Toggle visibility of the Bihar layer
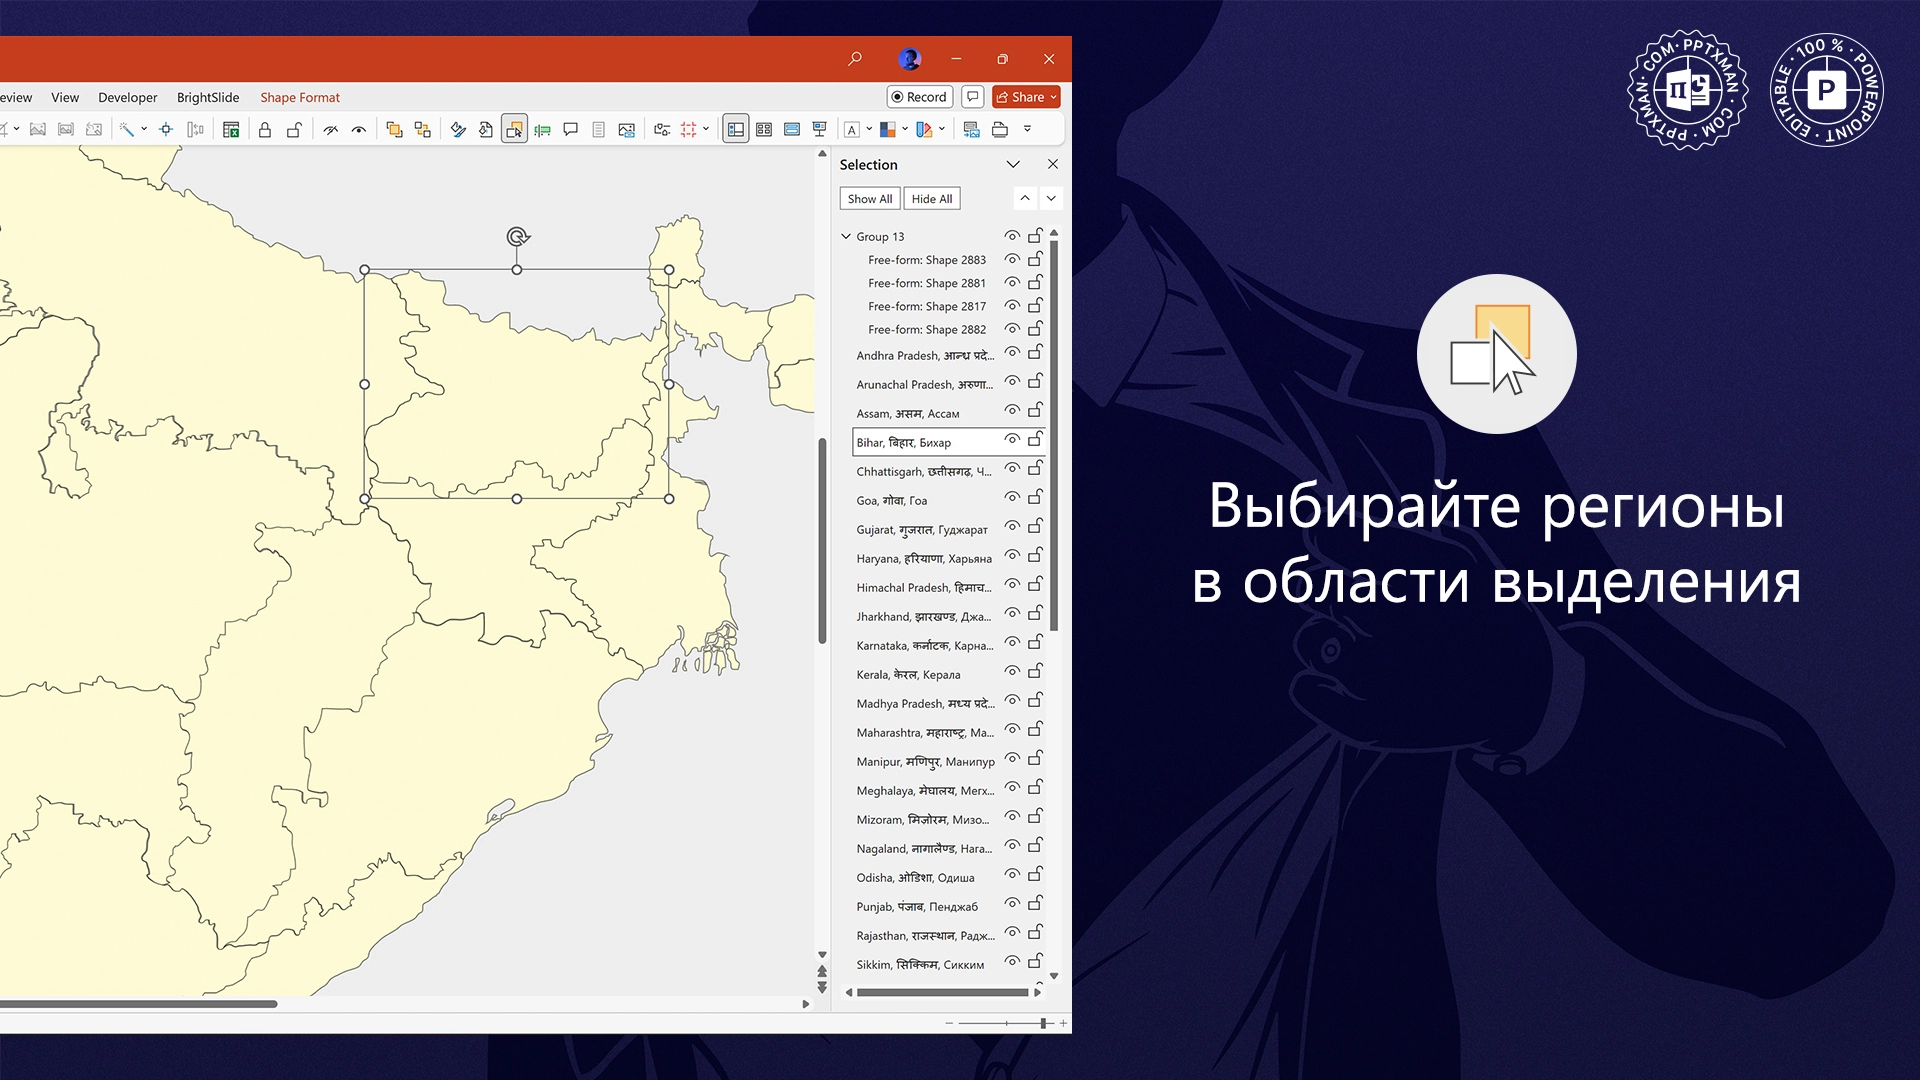 pyautogui.click(x=1012, y=441)
